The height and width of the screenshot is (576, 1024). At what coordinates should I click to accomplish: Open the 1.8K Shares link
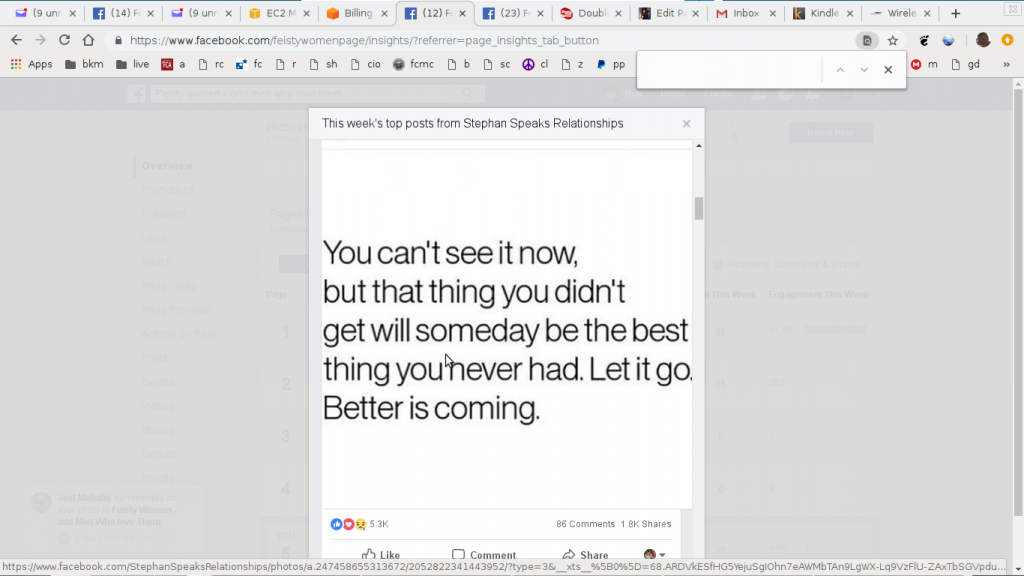click(645, 524)
